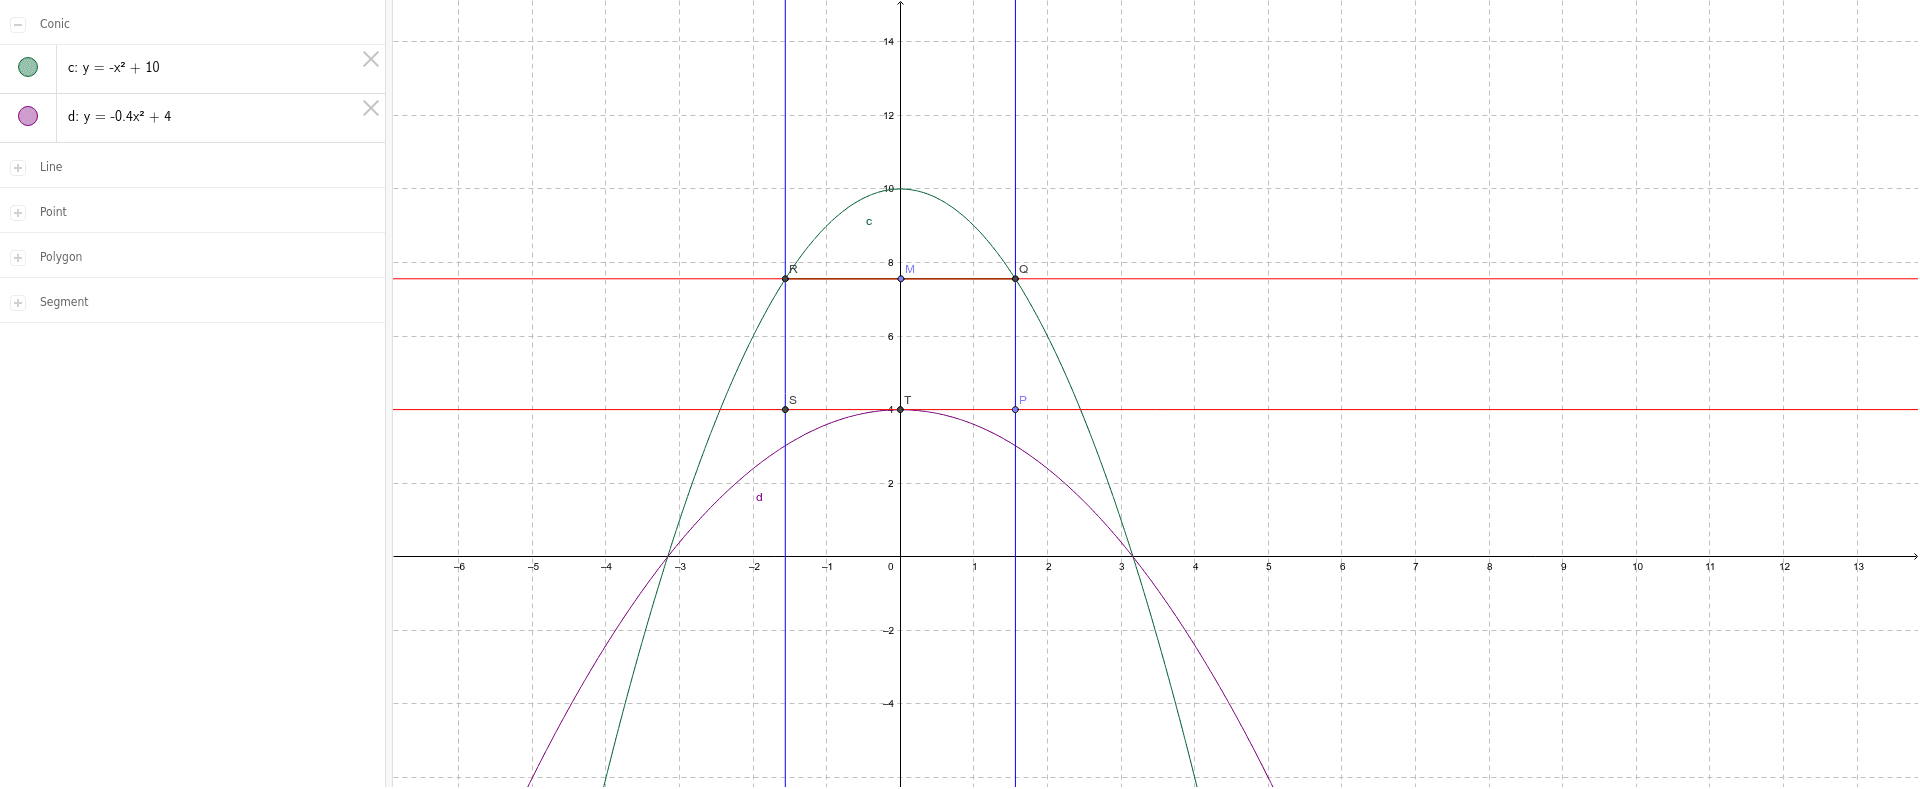
Task: Select point T at parabola d vertex
Action: pos(901,410)
